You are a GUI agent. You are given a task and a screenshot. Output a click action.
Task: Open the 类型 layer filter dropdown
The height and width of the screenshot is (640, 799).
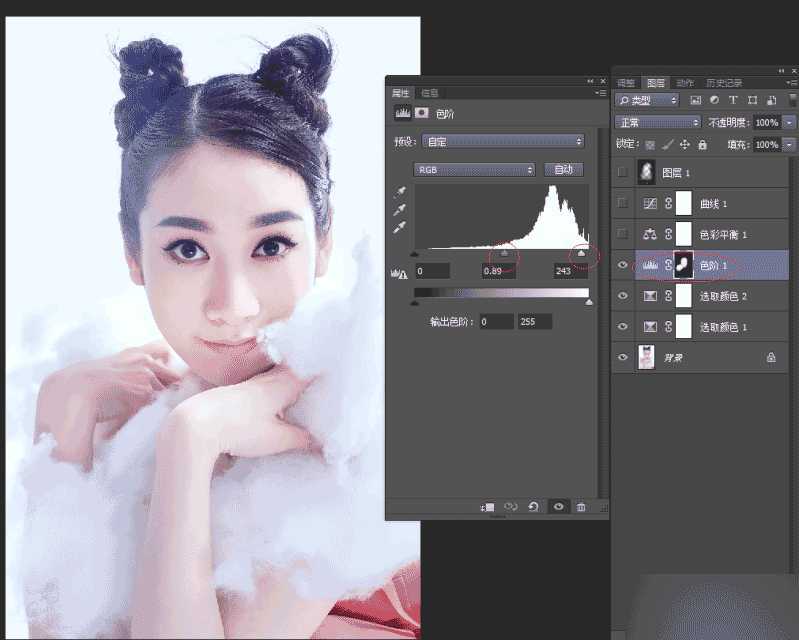pos(647,100)
